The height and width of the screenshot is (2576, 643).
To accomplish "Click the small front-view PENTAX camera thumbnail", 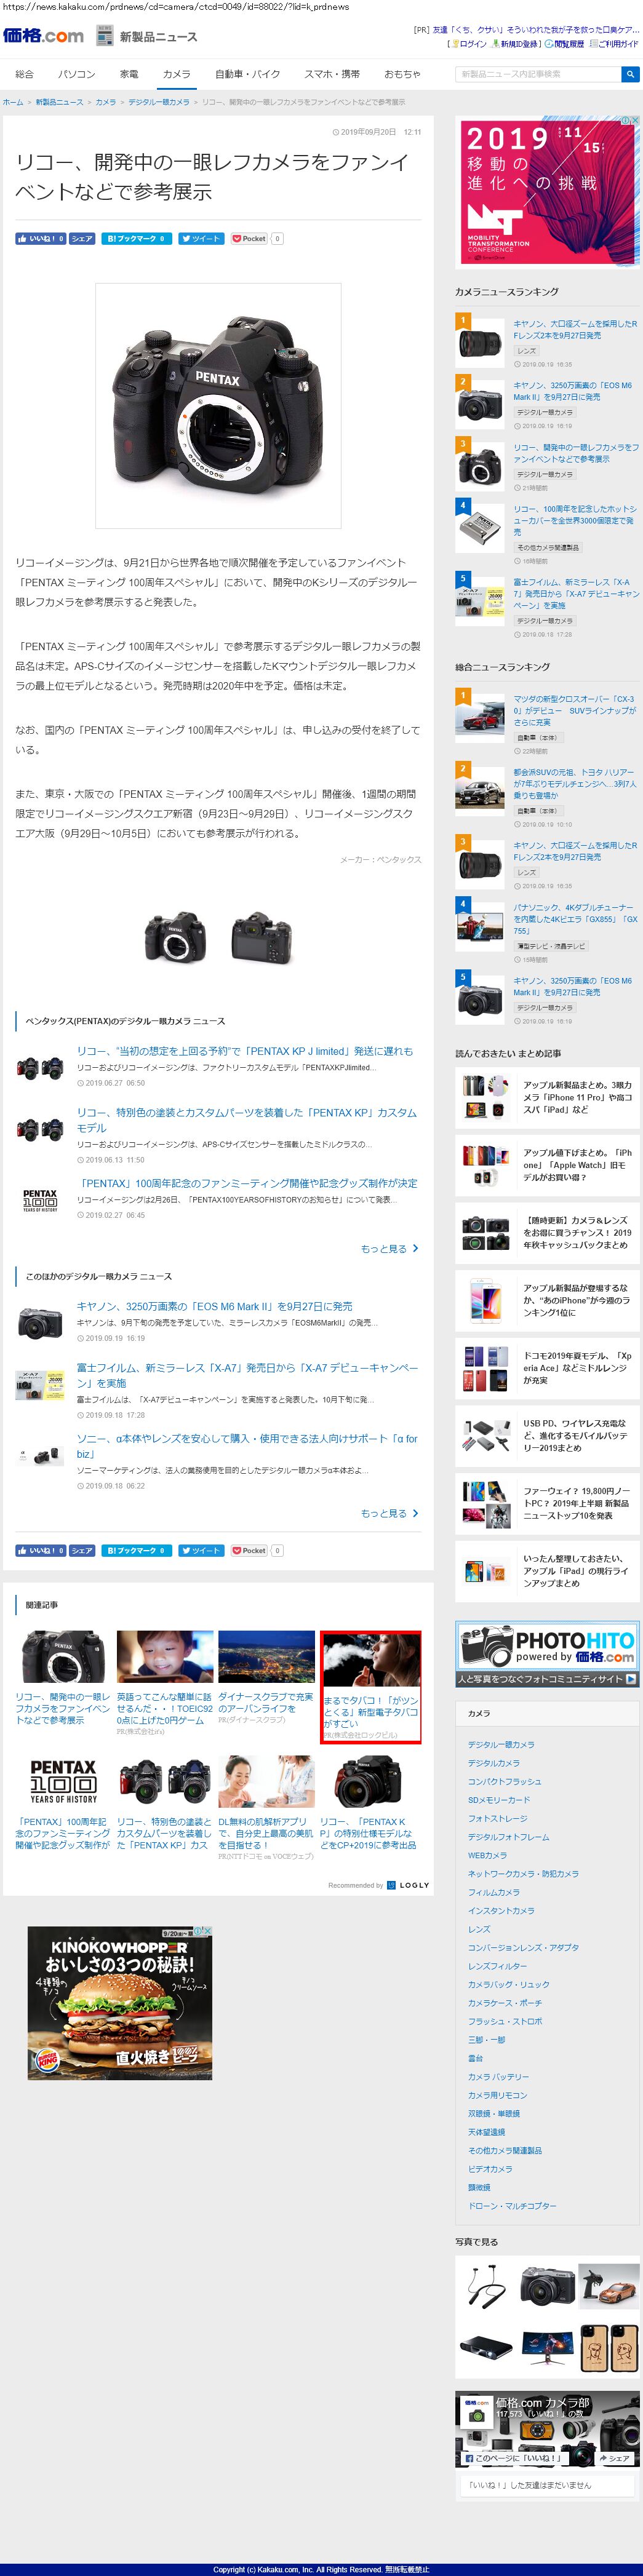I will point(175,938).
